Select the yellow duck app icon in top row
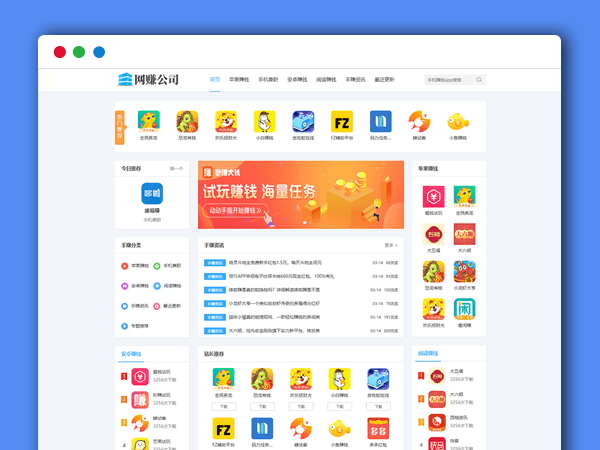 click(x=264, y=122)
